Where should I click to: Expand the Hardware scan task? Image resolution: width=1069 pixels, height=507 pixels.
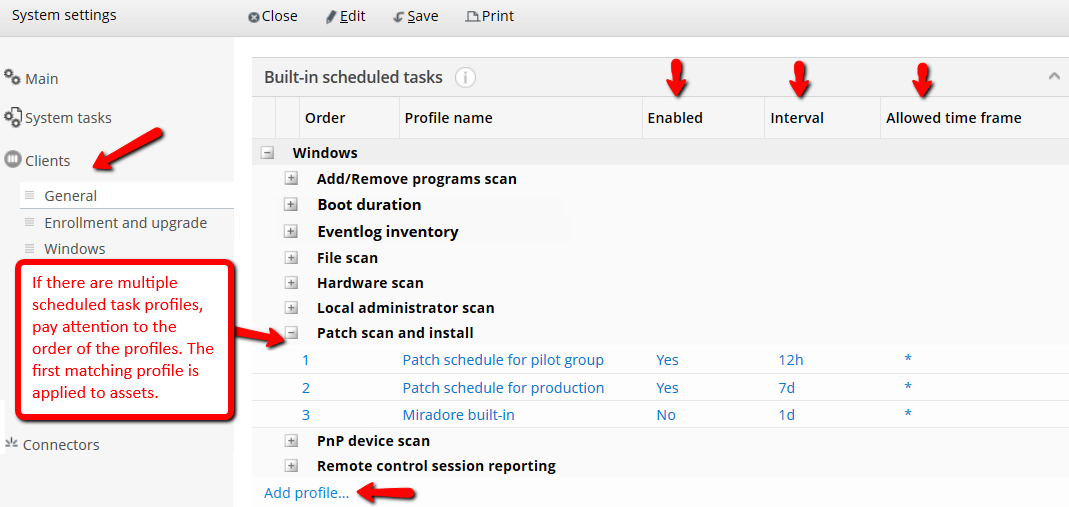[x=291, y=283]
